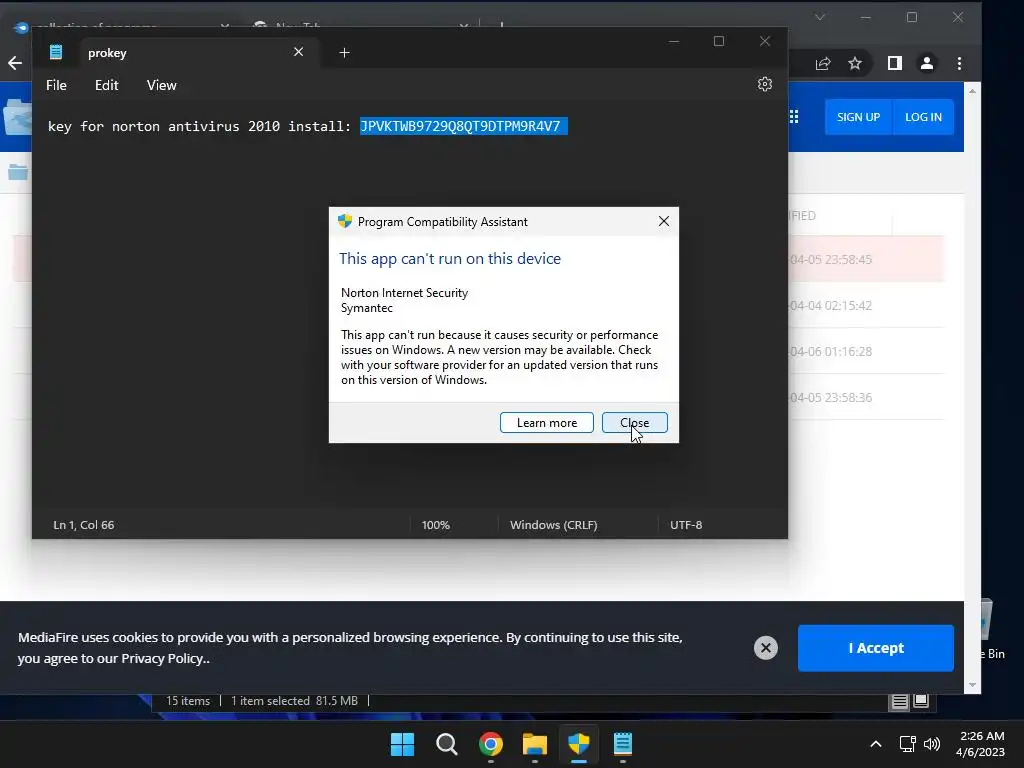Viewport: 1024px width, 768px height.
Task: Click the Ln 1, Col 66 status entry
Action: [x=84, y=525]
